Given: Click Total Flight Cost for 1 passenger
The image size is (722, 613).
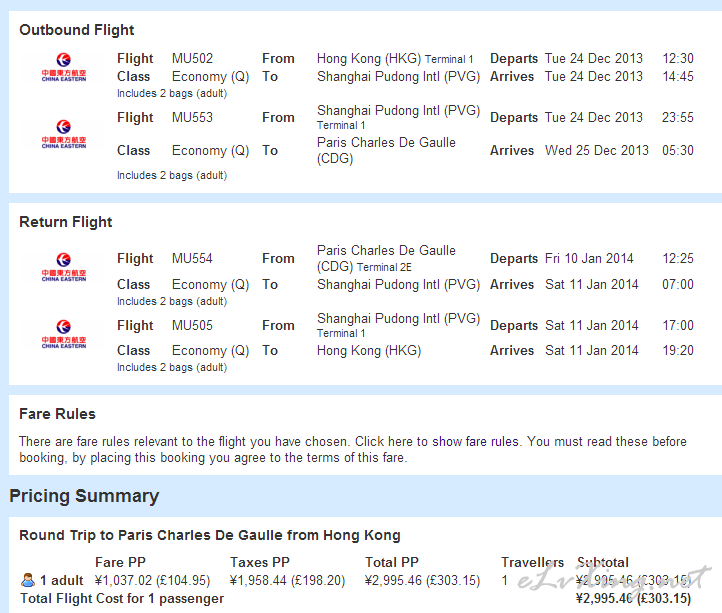Looking at the screenshot, I should point(121,599).
